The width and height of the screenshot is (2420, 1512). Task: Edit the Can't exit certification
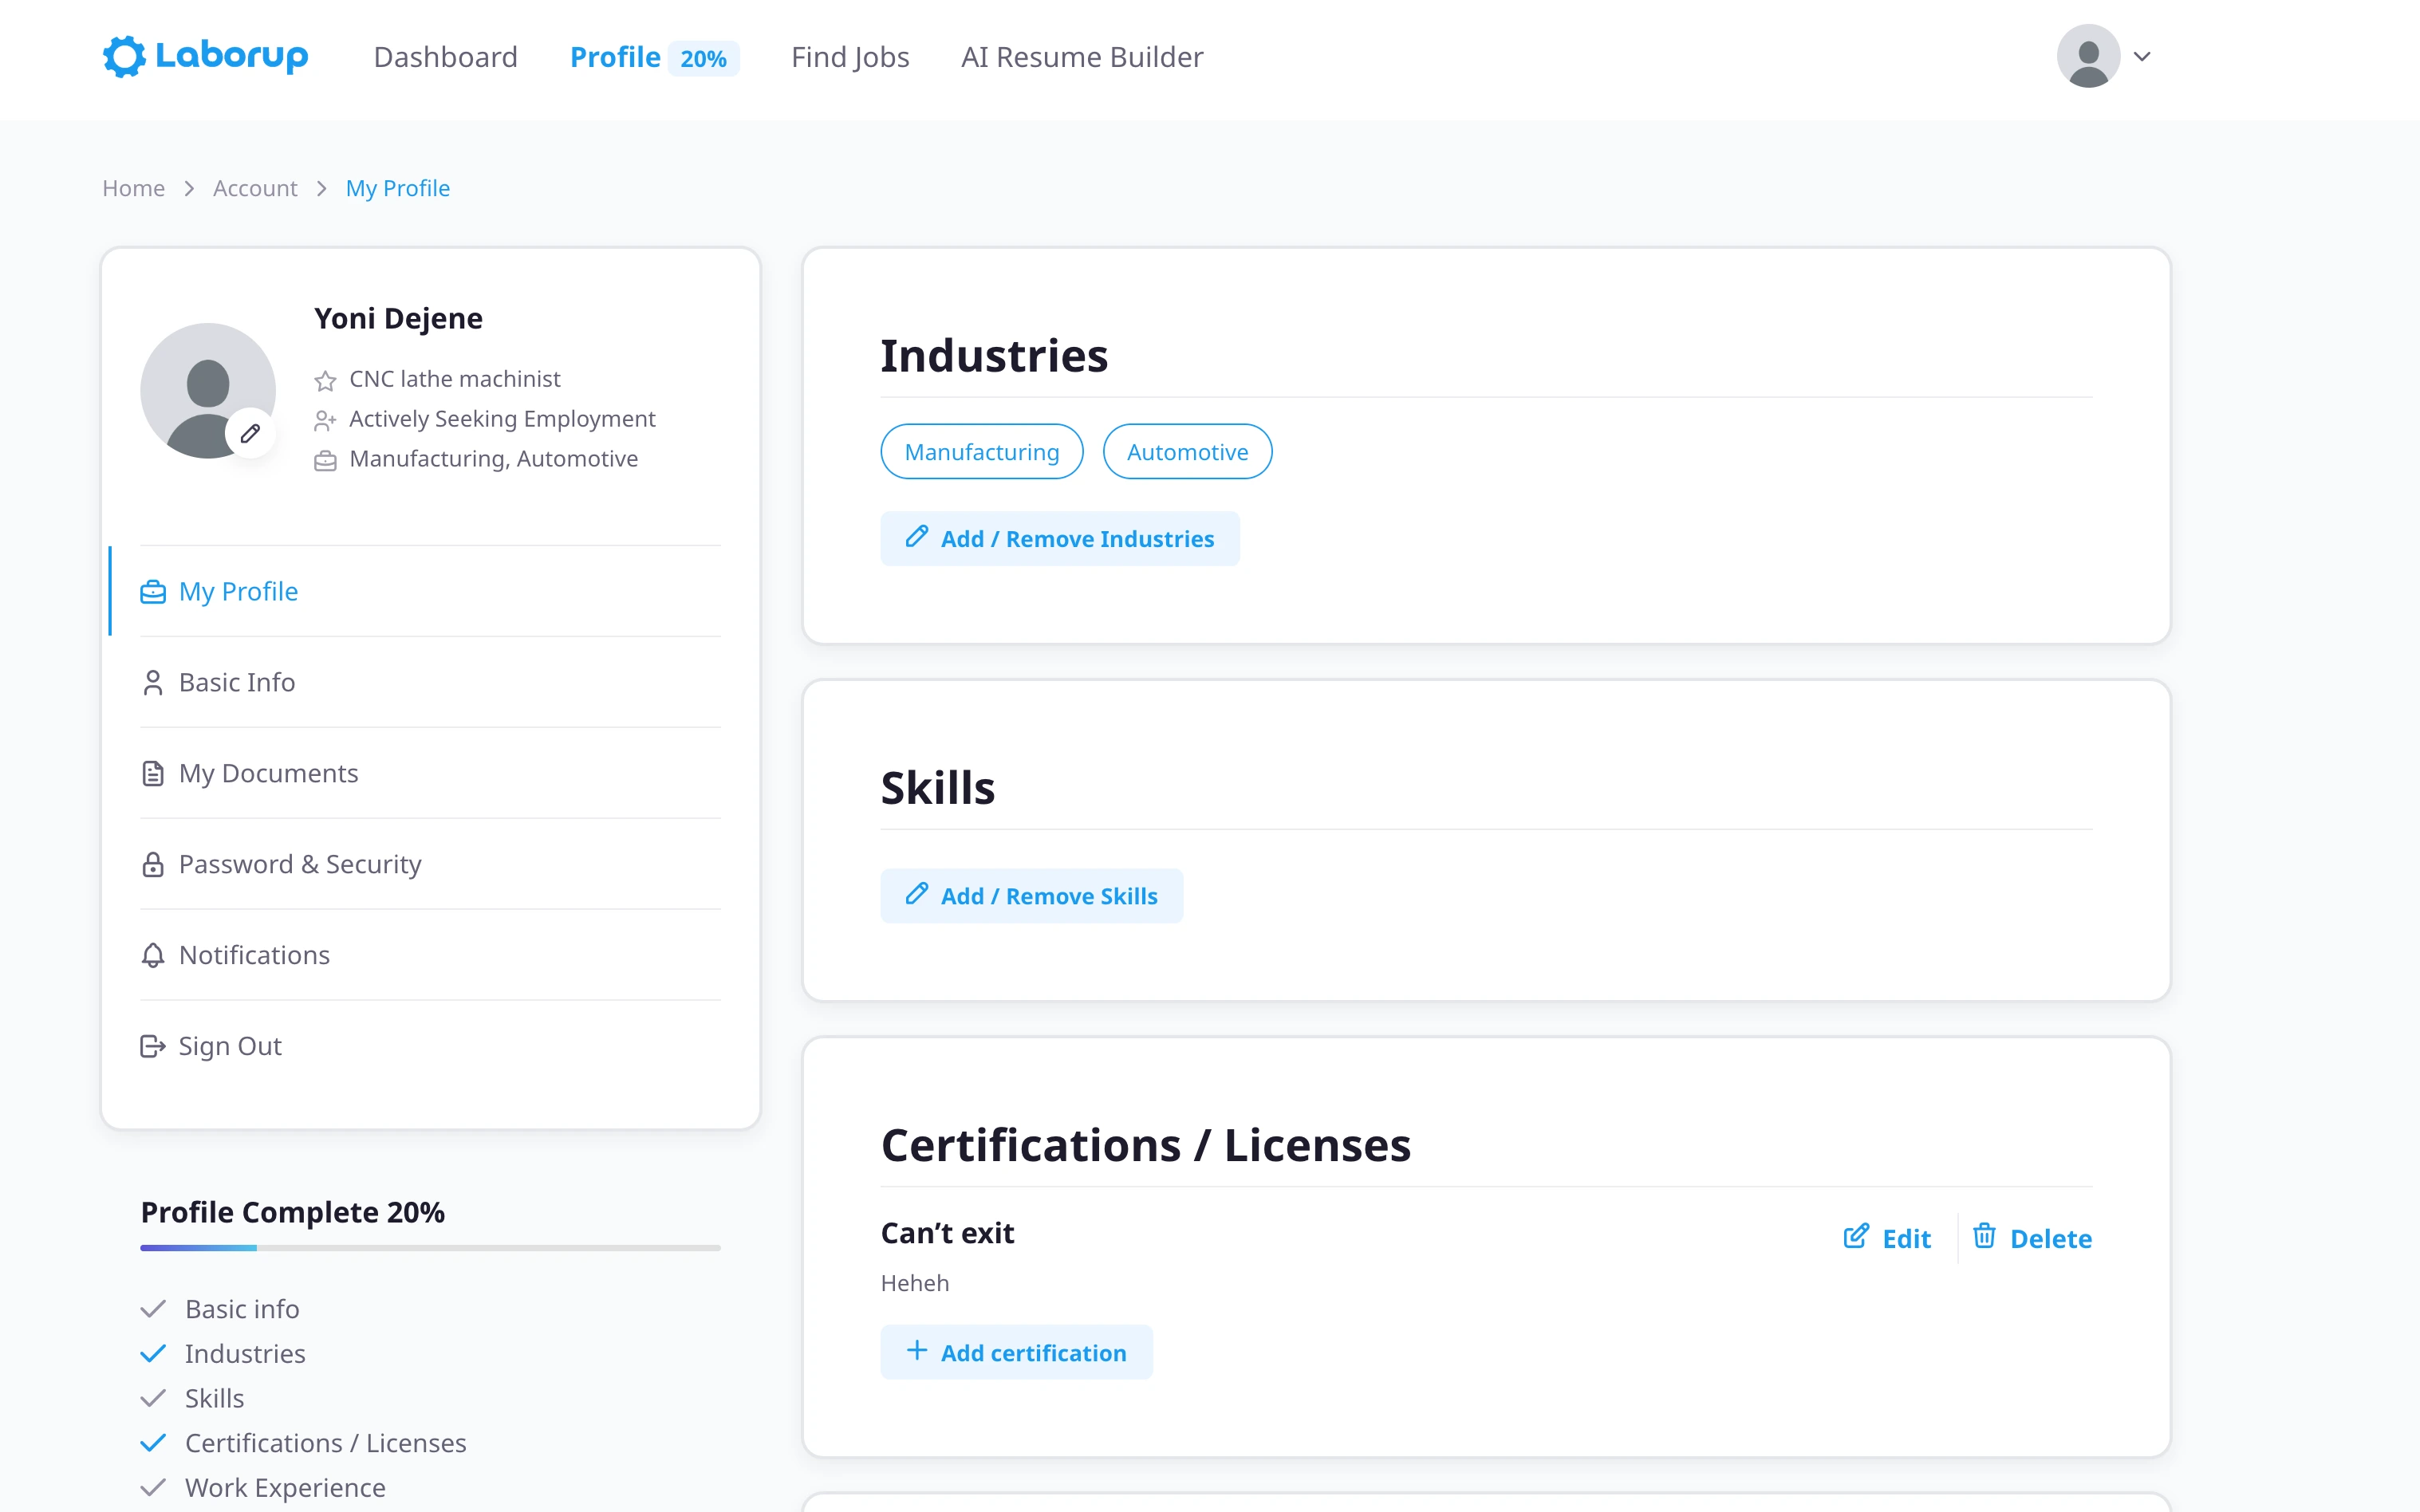pos(1887,1239)
